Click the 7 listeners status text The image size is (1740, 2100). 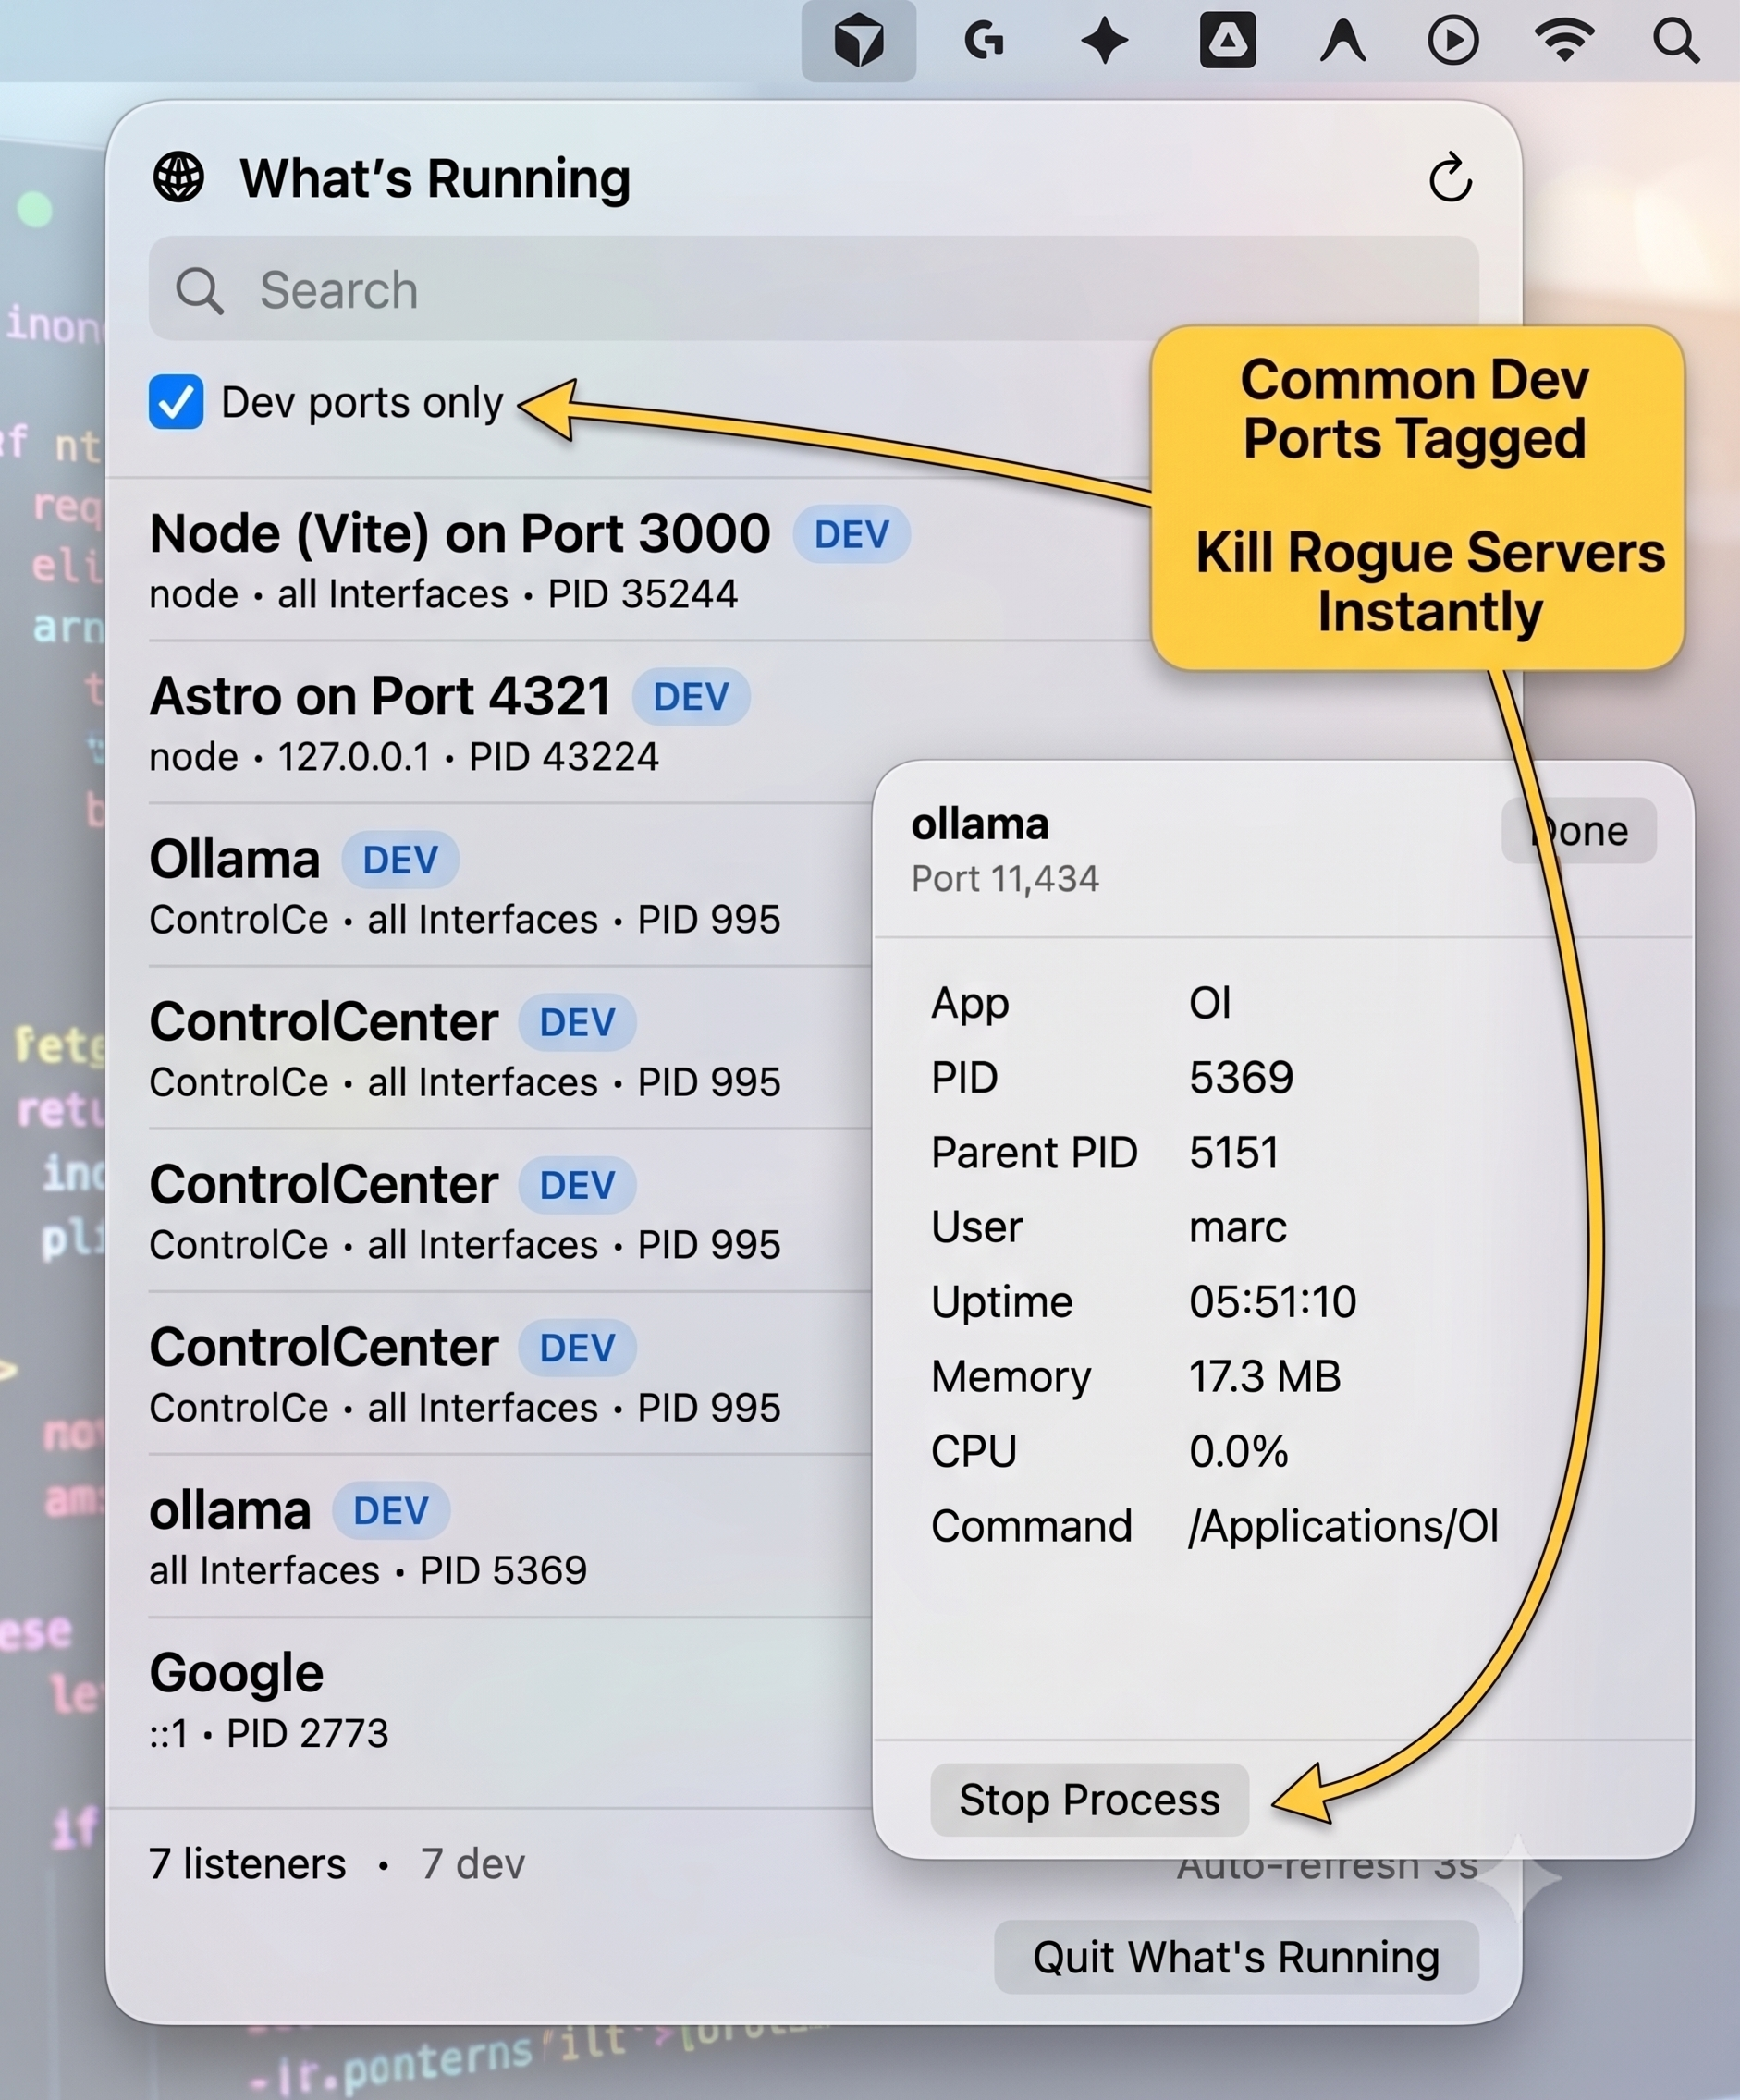[247, 1864]
